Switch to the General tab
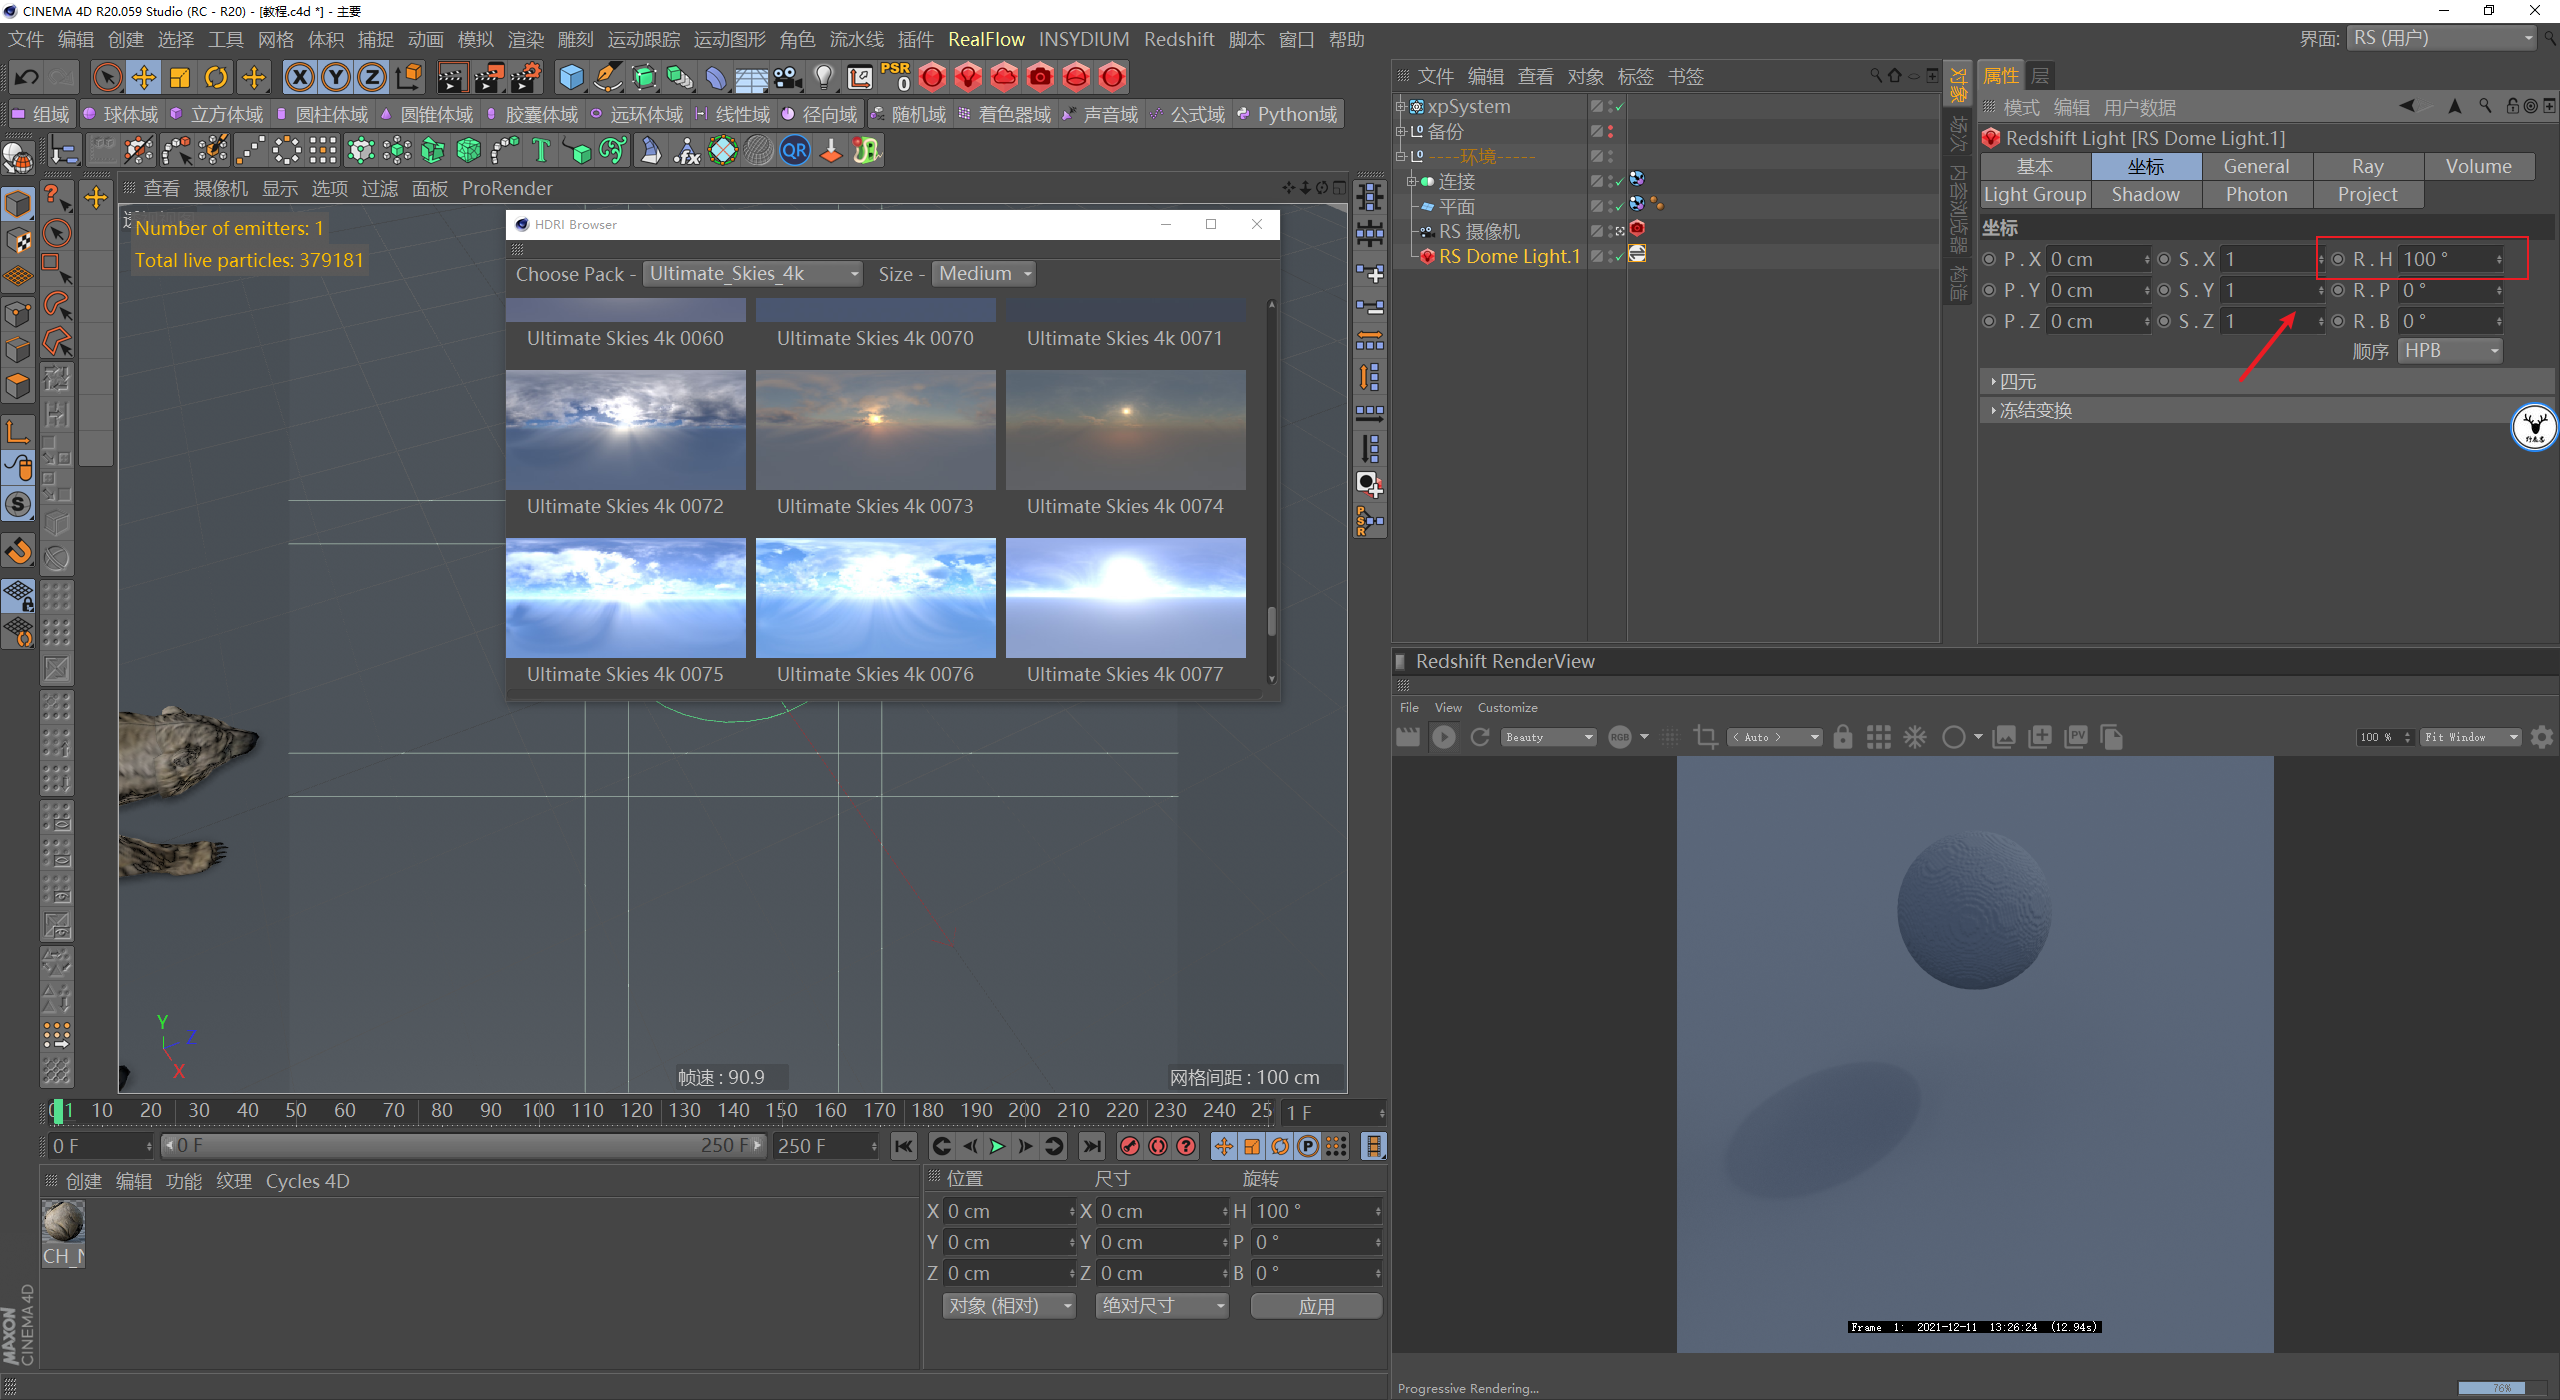 (x=2255, y=166)
